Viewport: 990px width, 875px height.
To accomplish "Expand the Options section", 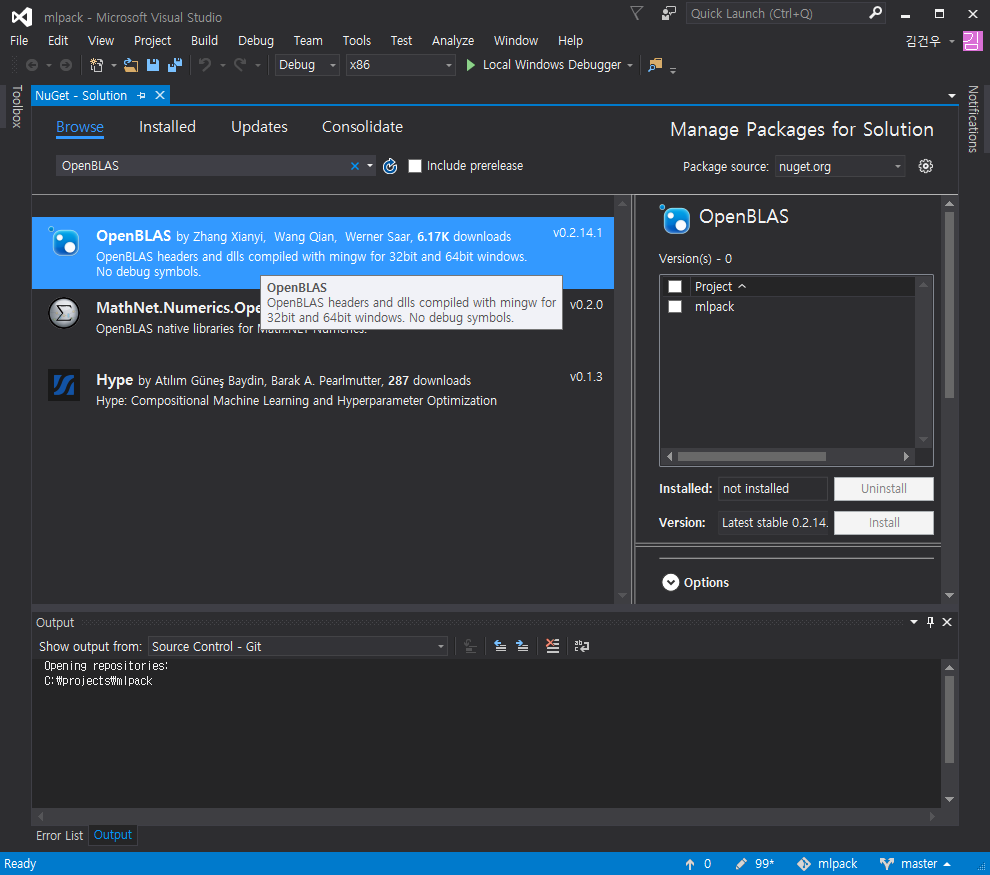I will coord(668,582).
